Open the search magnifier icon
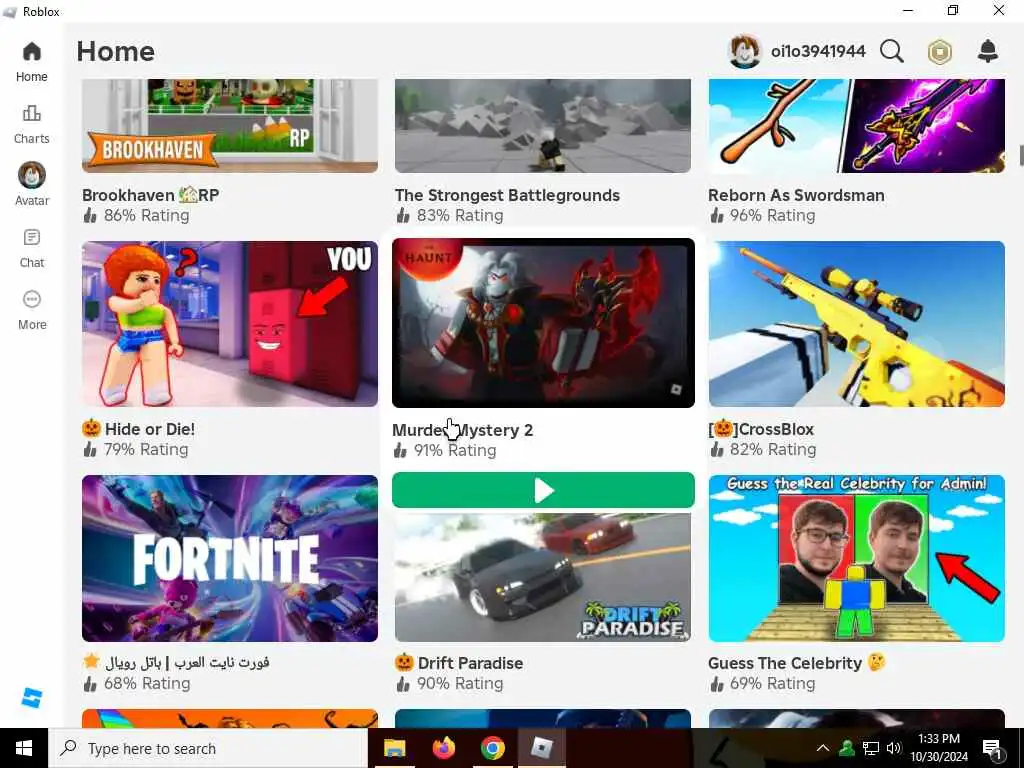The height and width of the screenshot is (768, 1024). pos(891,51)
